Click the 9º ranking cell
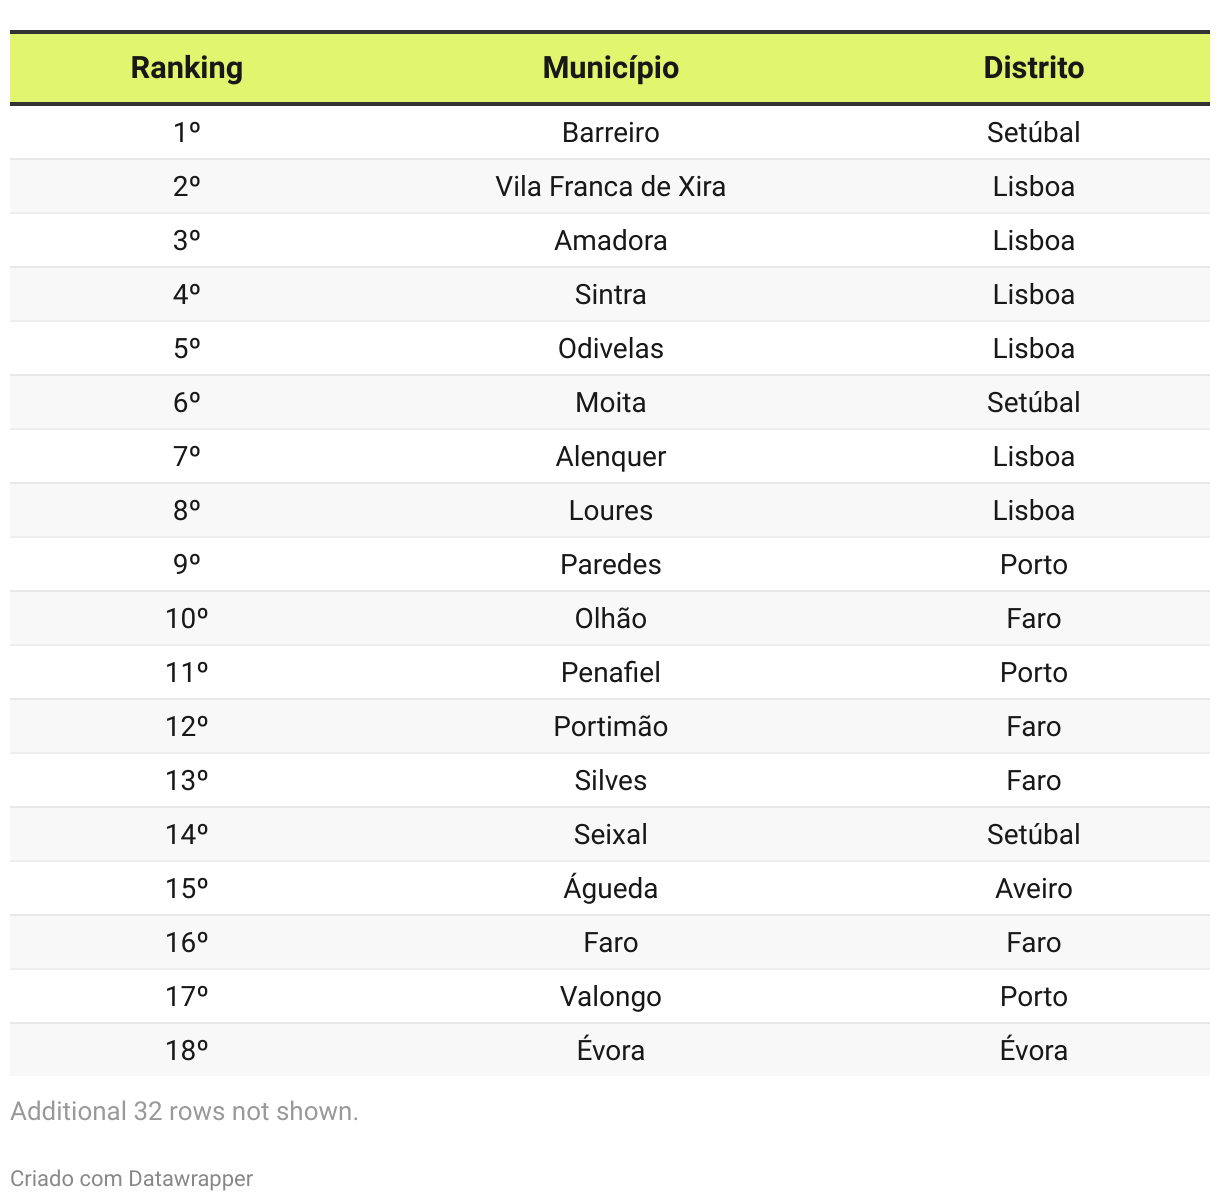The width and height of the screenshot is (1220, 1202). pyautogui.click(x=187, y=565)
